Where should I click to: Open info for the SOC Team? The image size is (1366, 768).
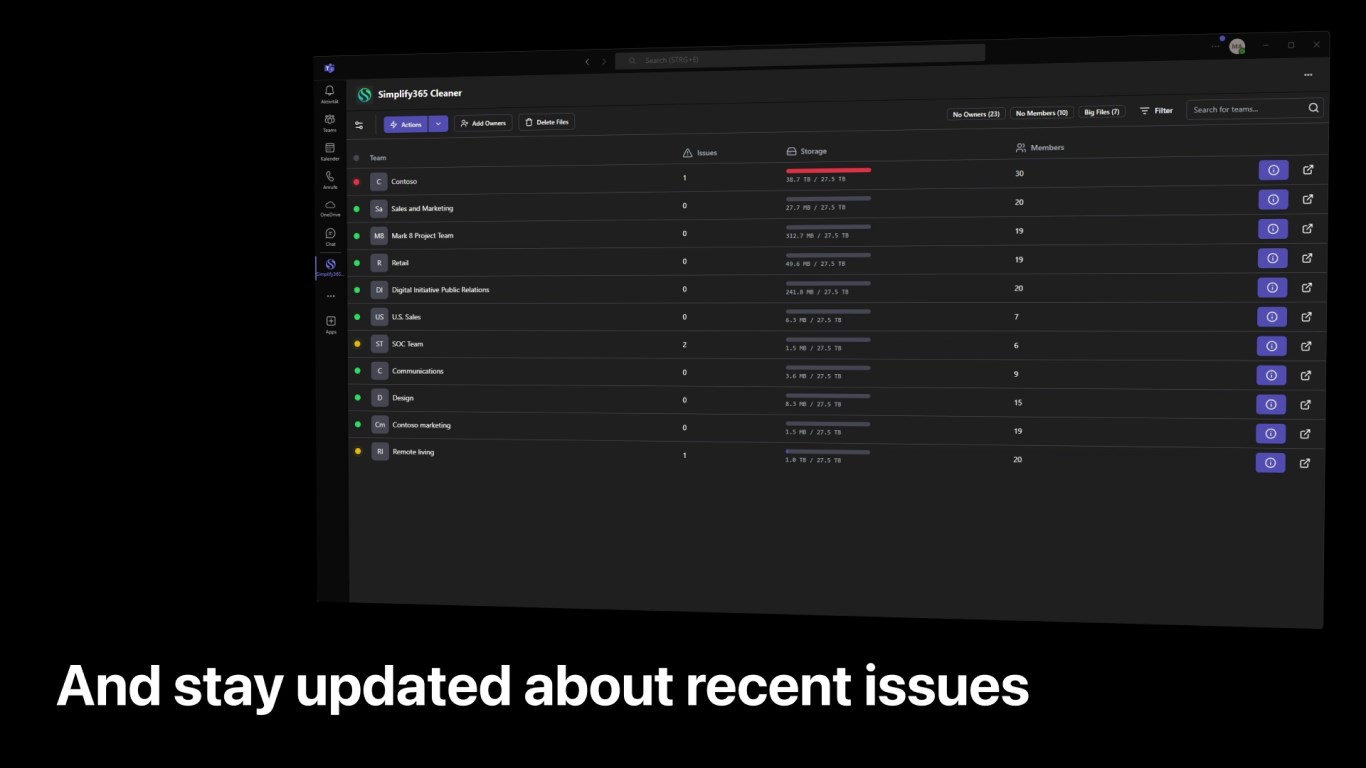click(1272, 346)
